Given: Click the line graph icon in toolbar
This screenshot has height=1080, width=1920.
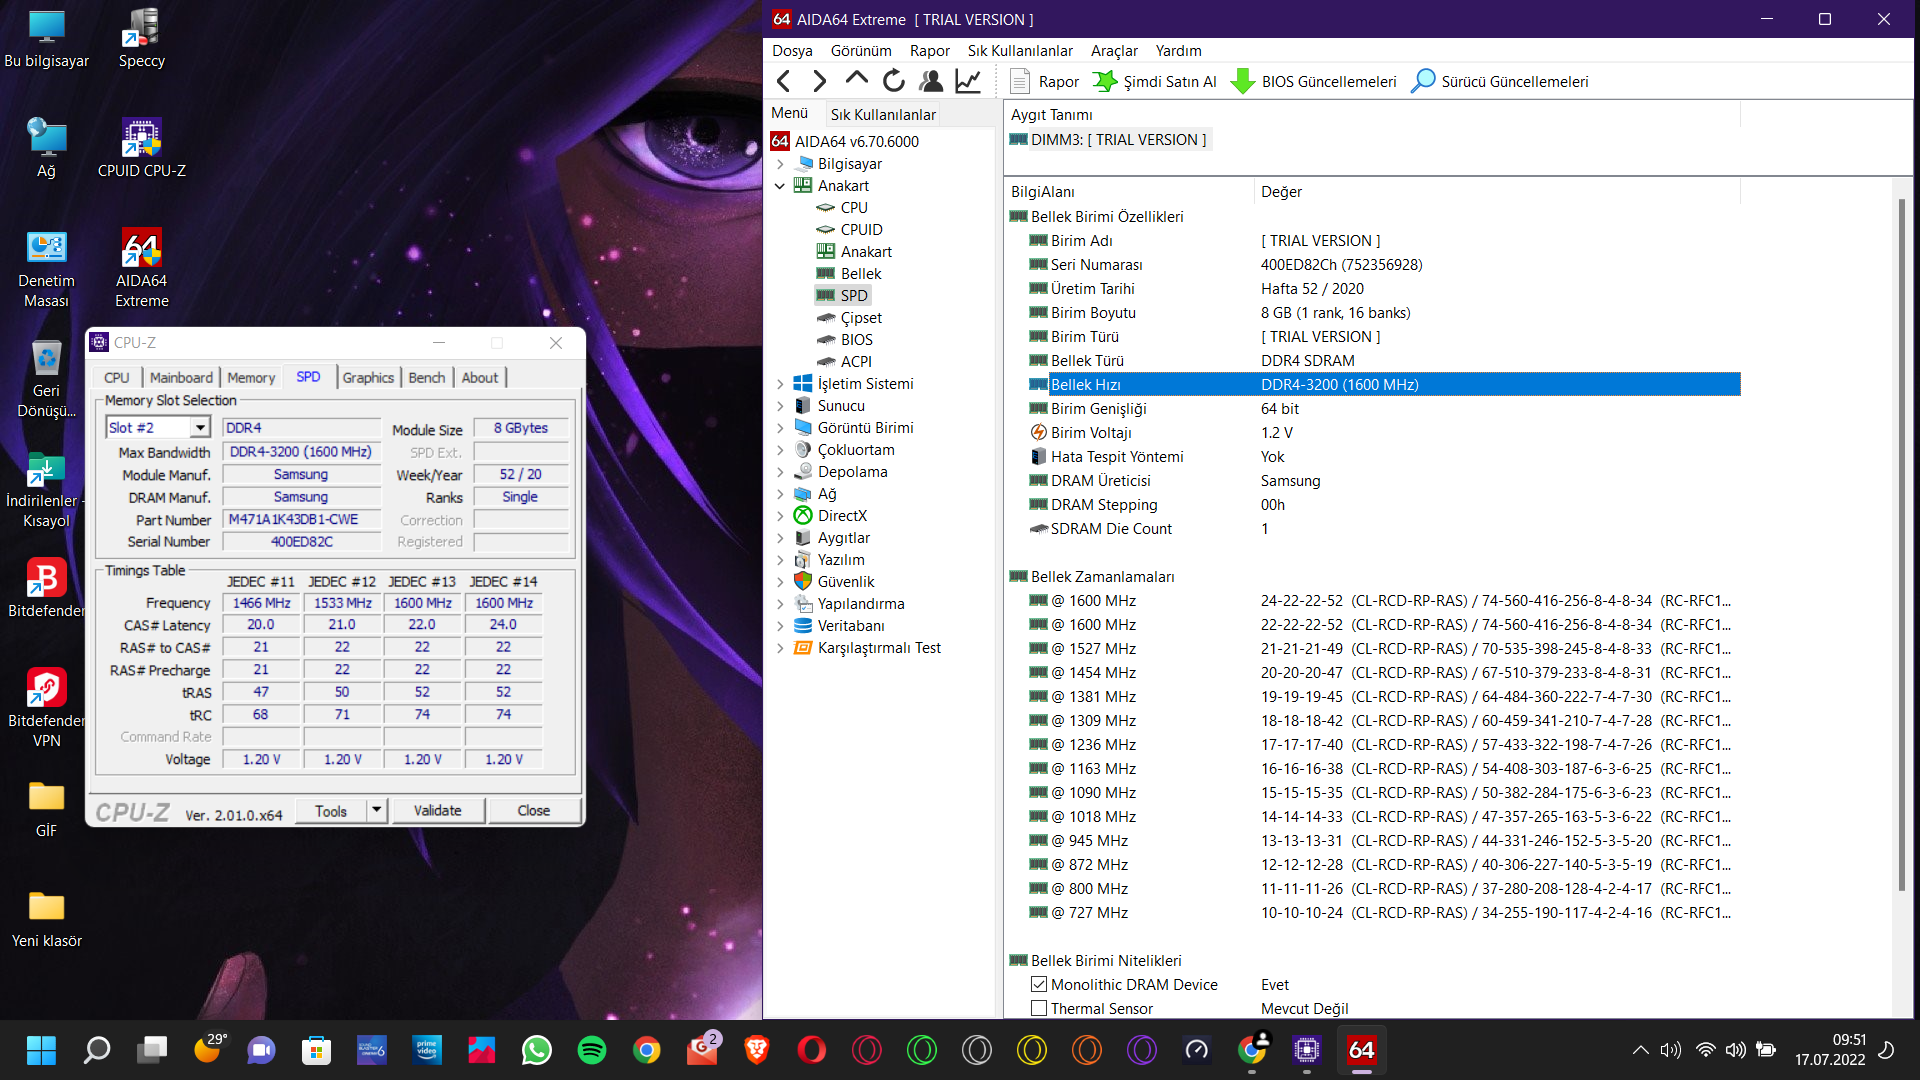Looking at the screenshot, I should 967,81.
